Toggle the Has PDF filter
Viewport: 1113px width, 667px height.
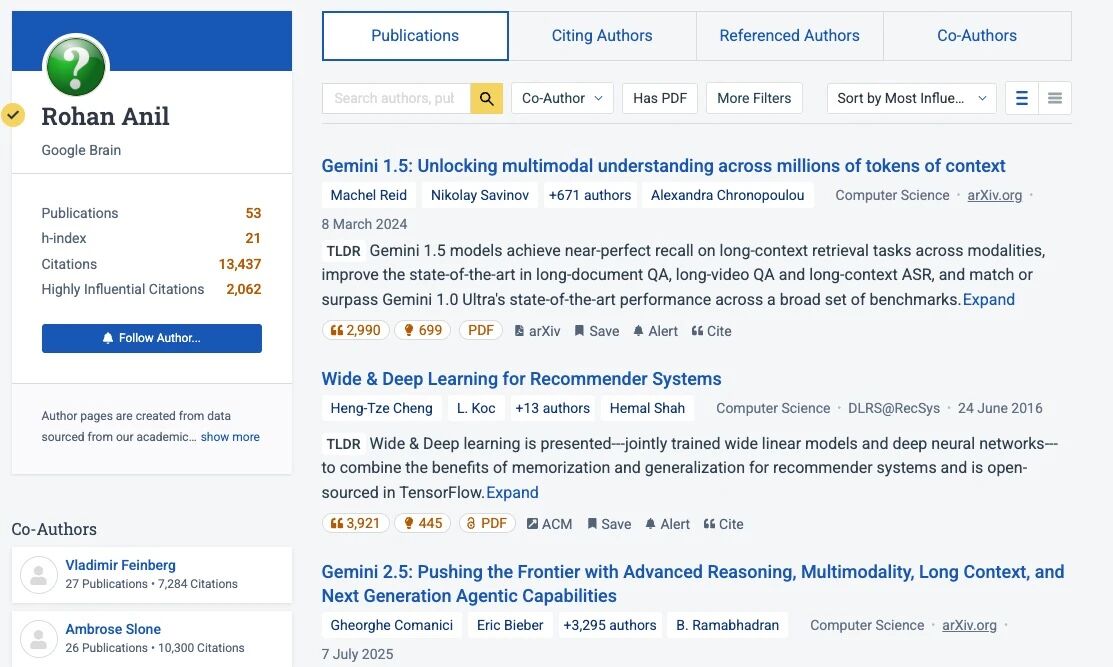(x=660, y=98)
